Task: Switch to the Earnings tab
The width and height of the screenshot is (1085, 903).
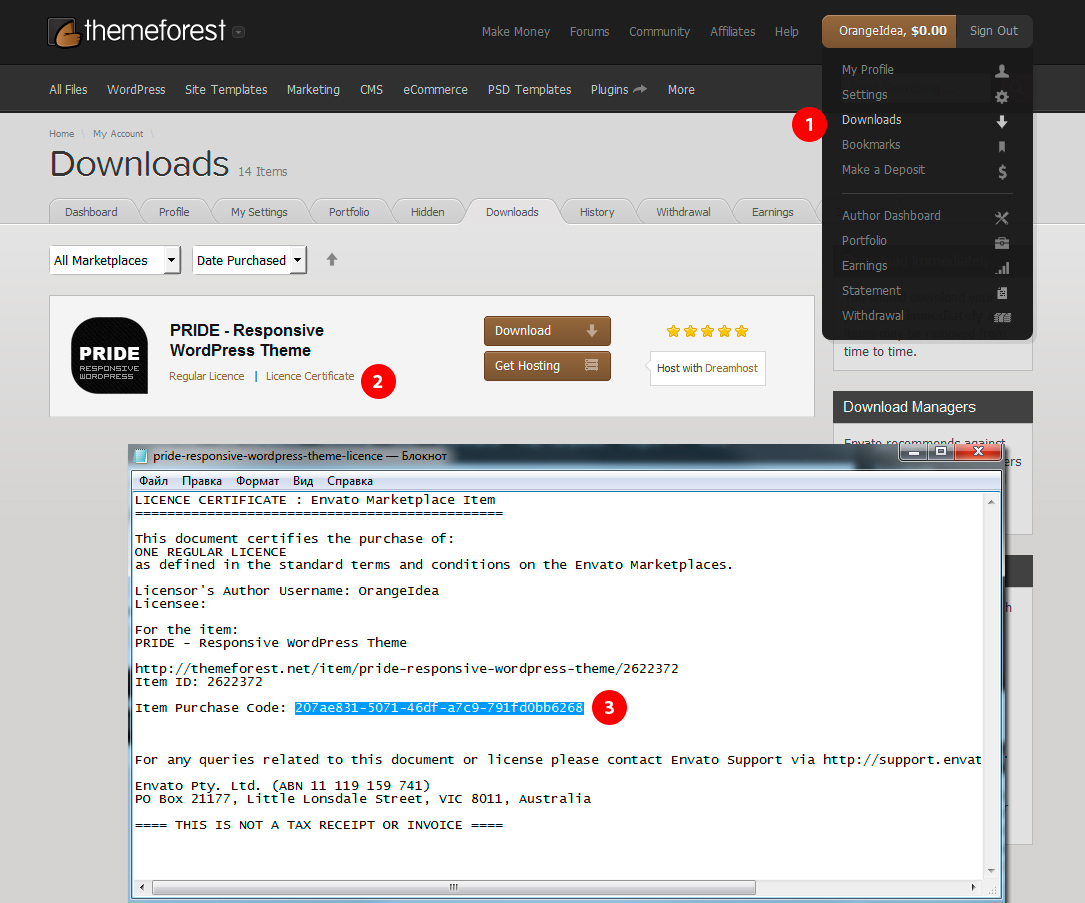Action: pyautogui.click(x=772, y=212)
